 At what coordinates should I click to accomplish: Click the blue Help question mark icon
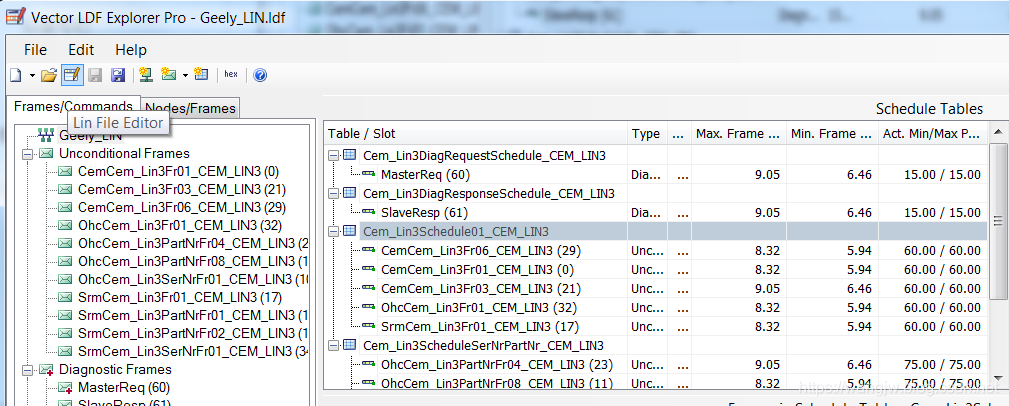pos(260,75)
